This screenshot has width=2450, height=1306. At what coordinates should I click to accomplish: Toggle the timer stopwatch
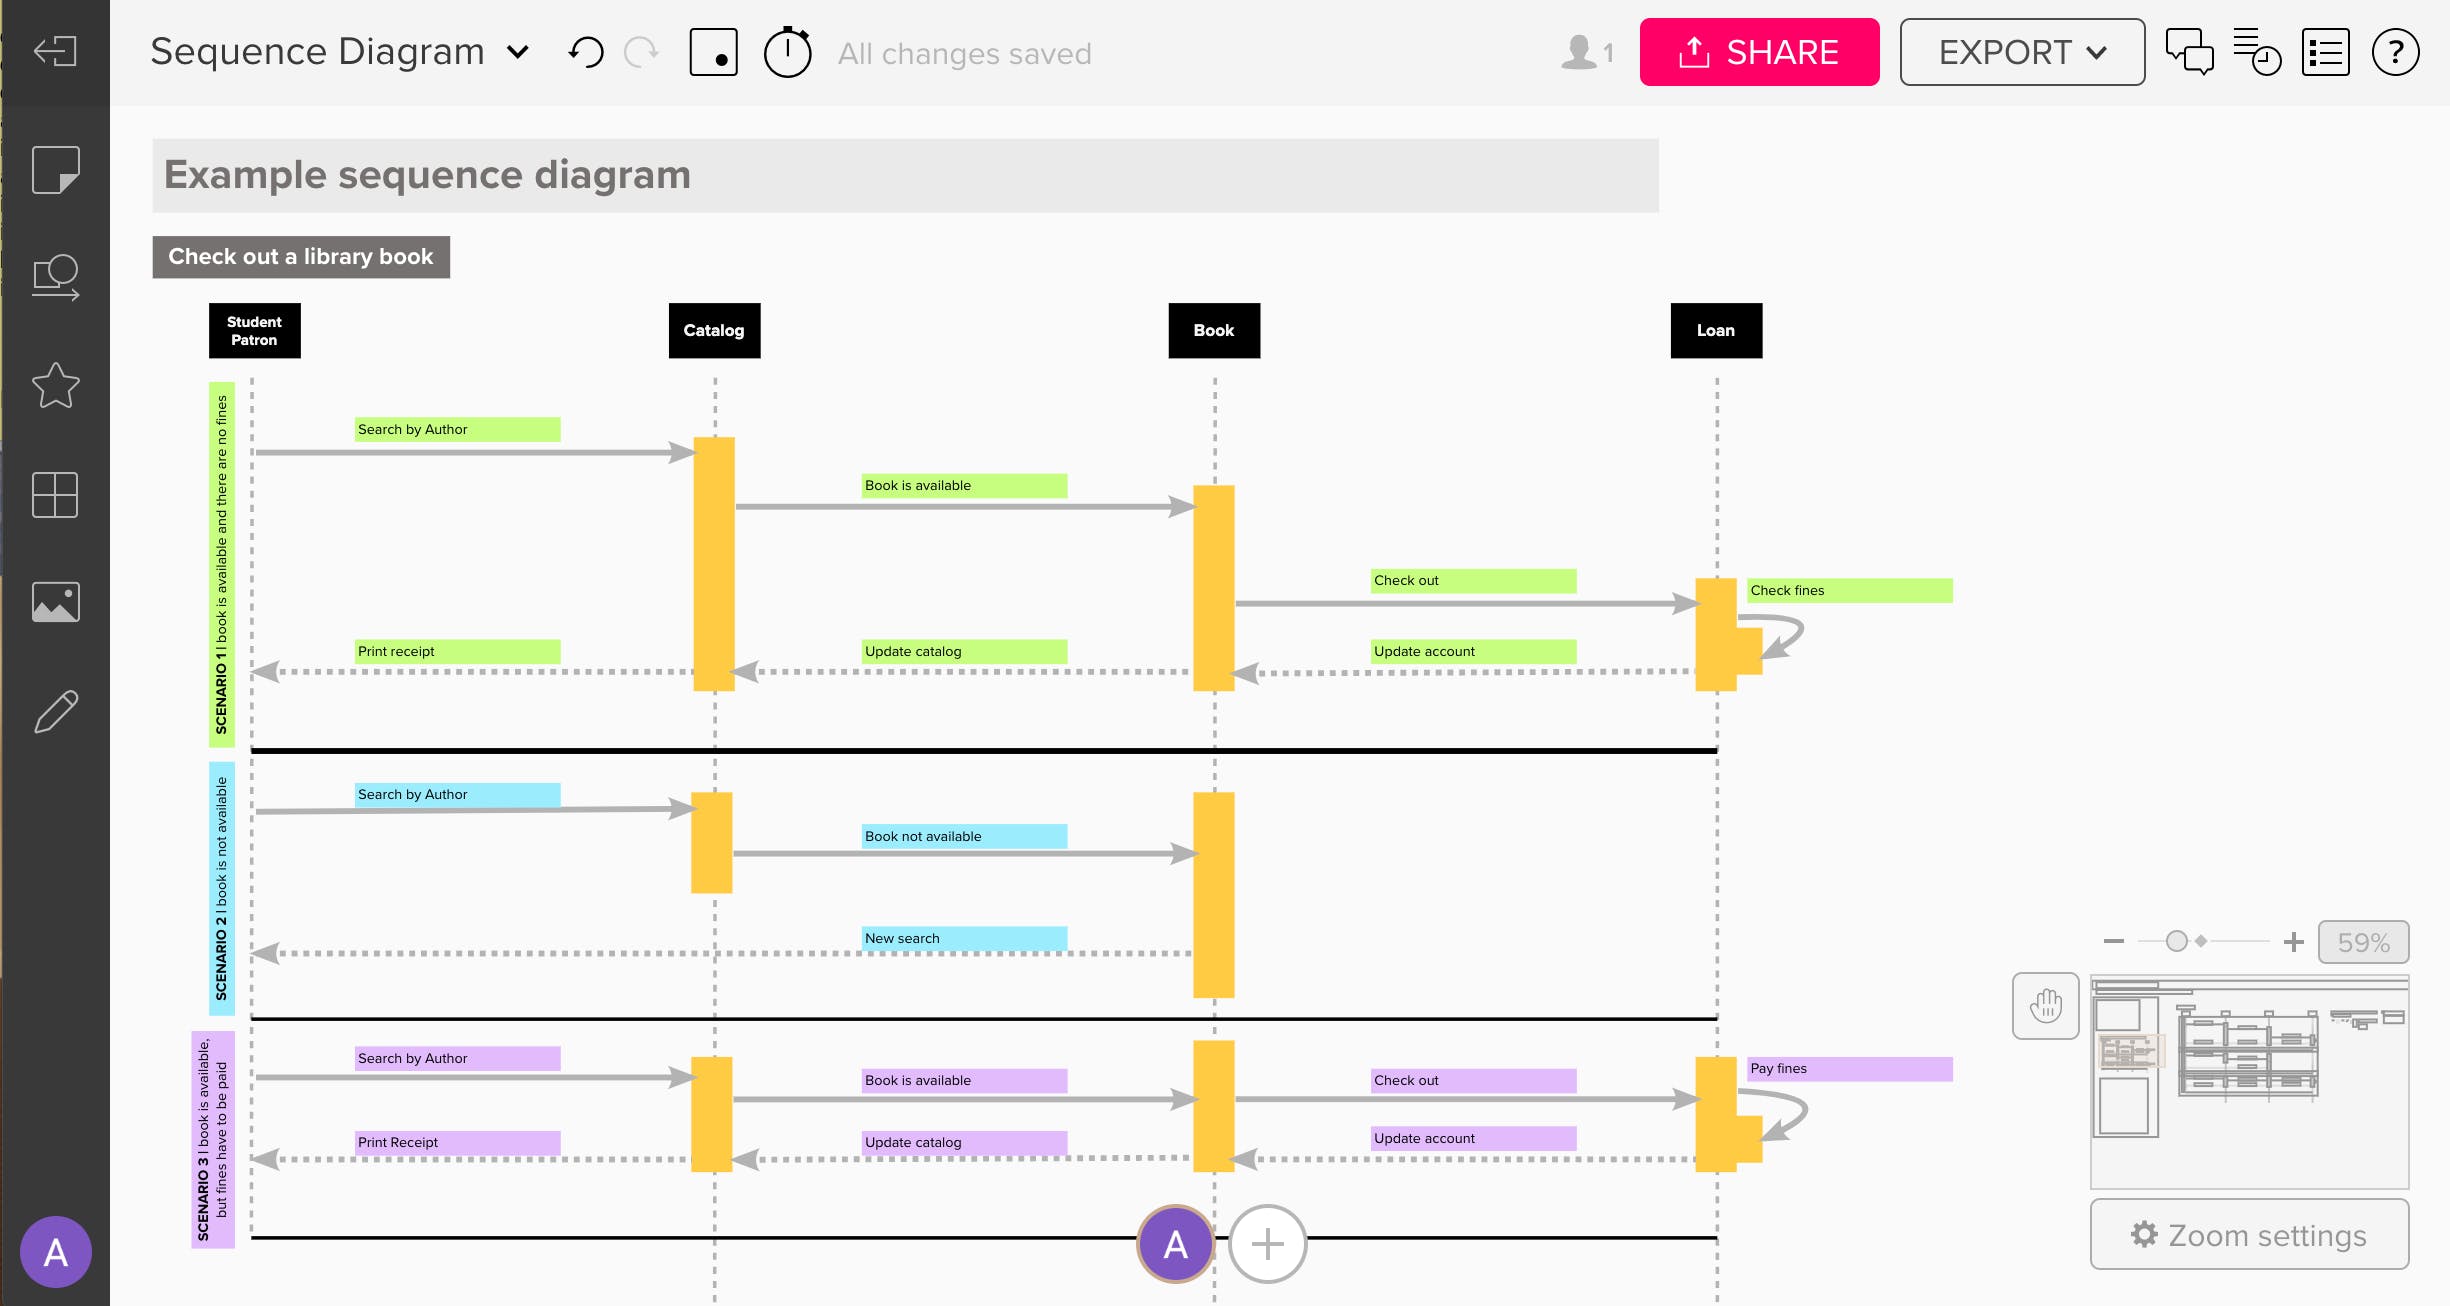[x=788, y=52]
